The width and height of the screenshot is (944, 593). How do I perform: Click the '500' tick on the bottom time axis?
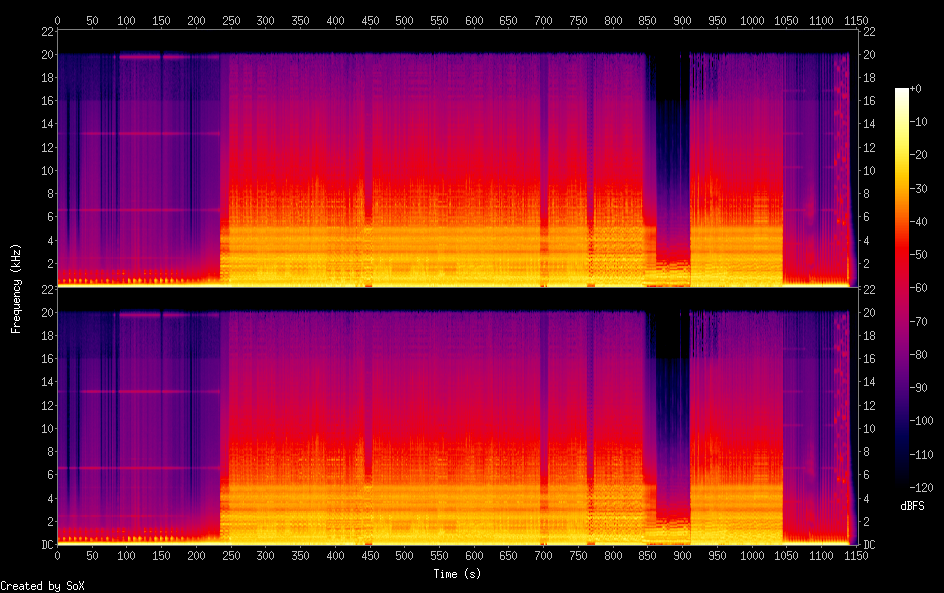click(405, 556)
